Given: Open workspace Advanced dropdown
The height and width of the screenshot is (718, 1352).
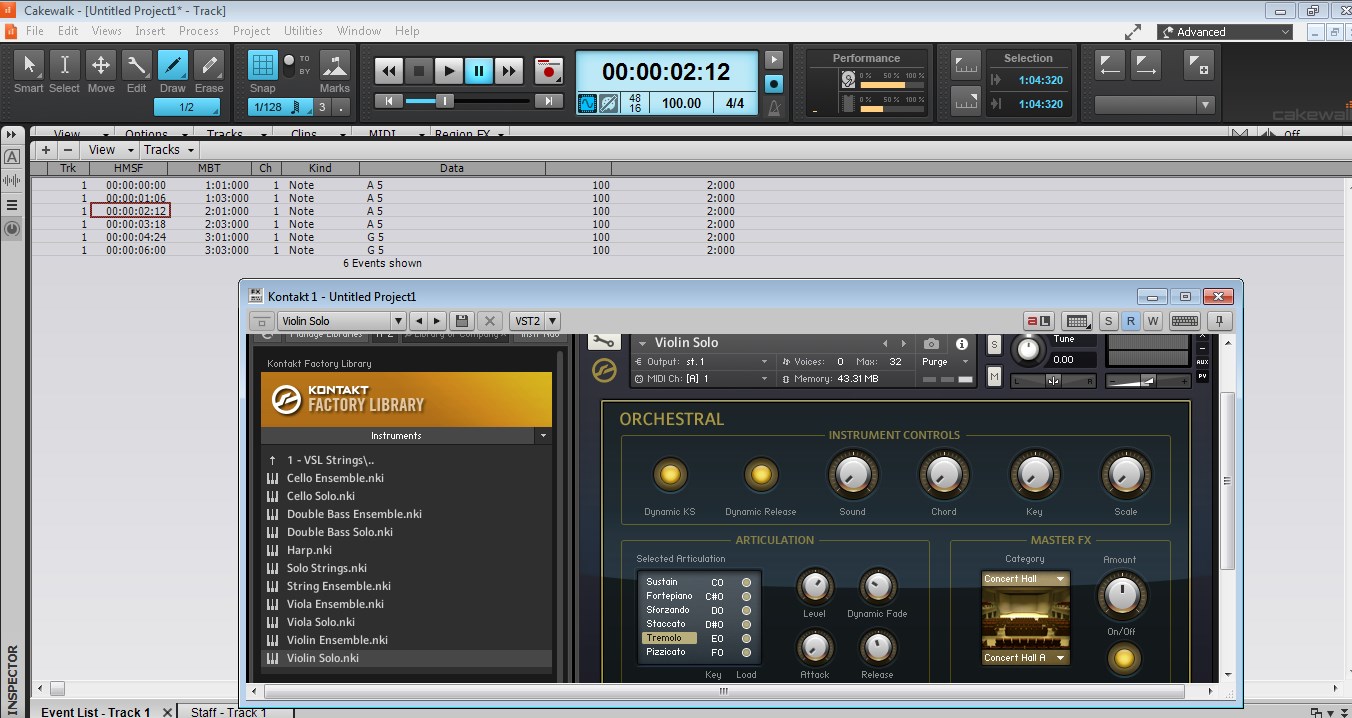Looking at the screenshot, I should point(1225,32).
